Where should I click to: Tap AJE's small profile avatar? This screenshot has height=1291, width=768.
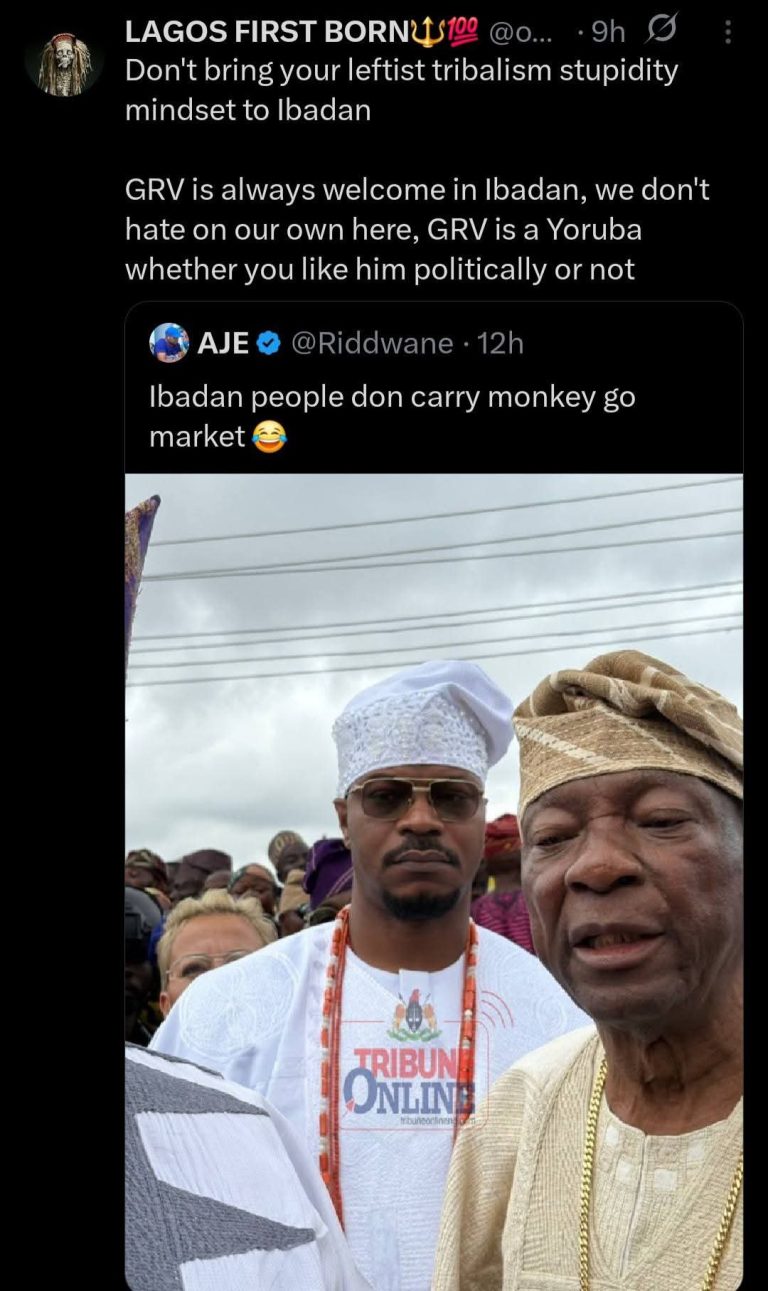pyautogui.click(x=169, y=343)
